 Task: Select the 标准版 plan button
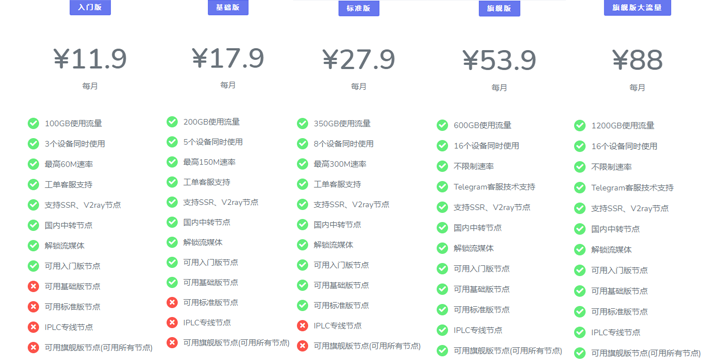[359, 8]
